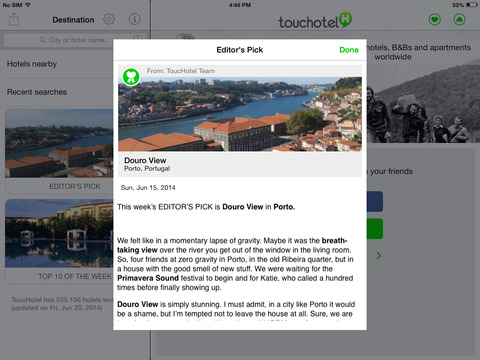Image resolution: width=480 pixels, height=360 pixels.
Task: Open the Top 10 of the Week card
Action: [x=59, y=241]
